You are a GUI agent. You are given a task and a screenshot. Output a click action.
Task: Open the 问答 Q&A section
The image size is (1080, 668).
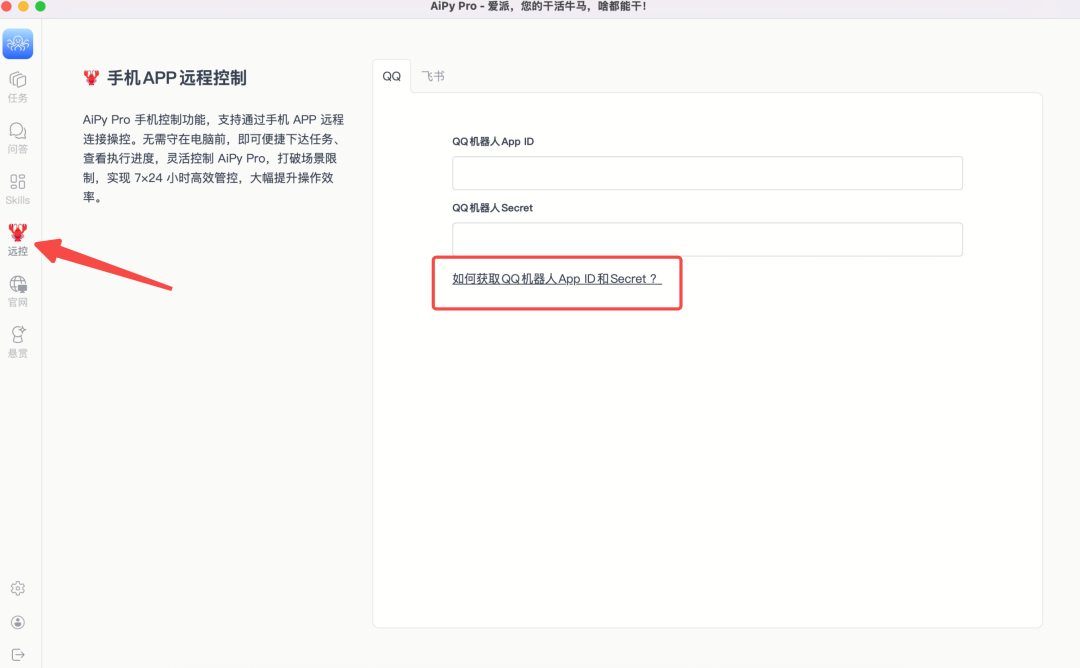tap(17, 138)
